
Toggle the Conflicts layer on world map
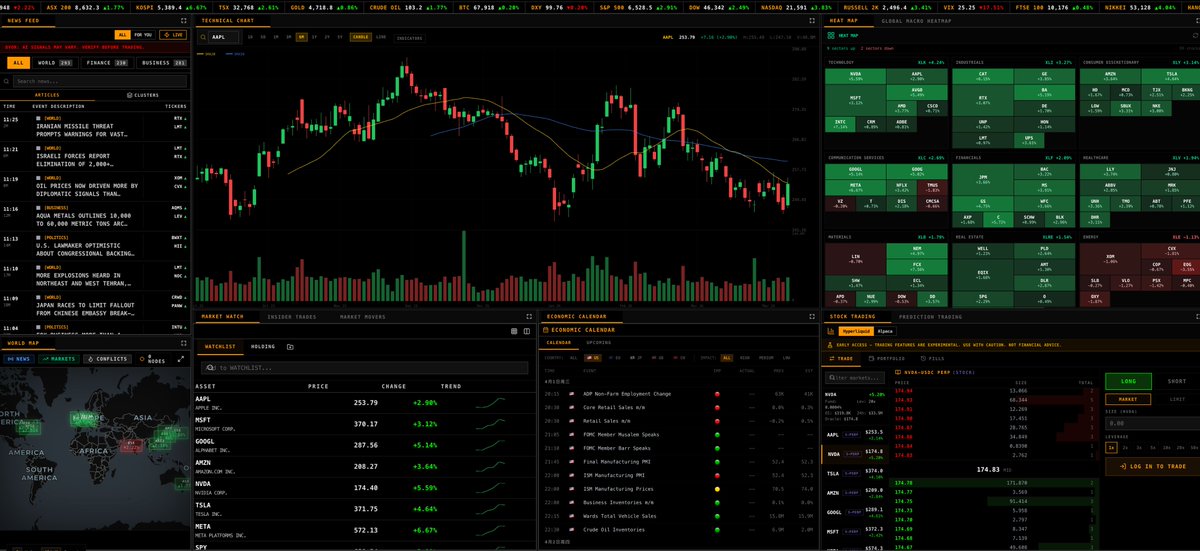point(107,358)
